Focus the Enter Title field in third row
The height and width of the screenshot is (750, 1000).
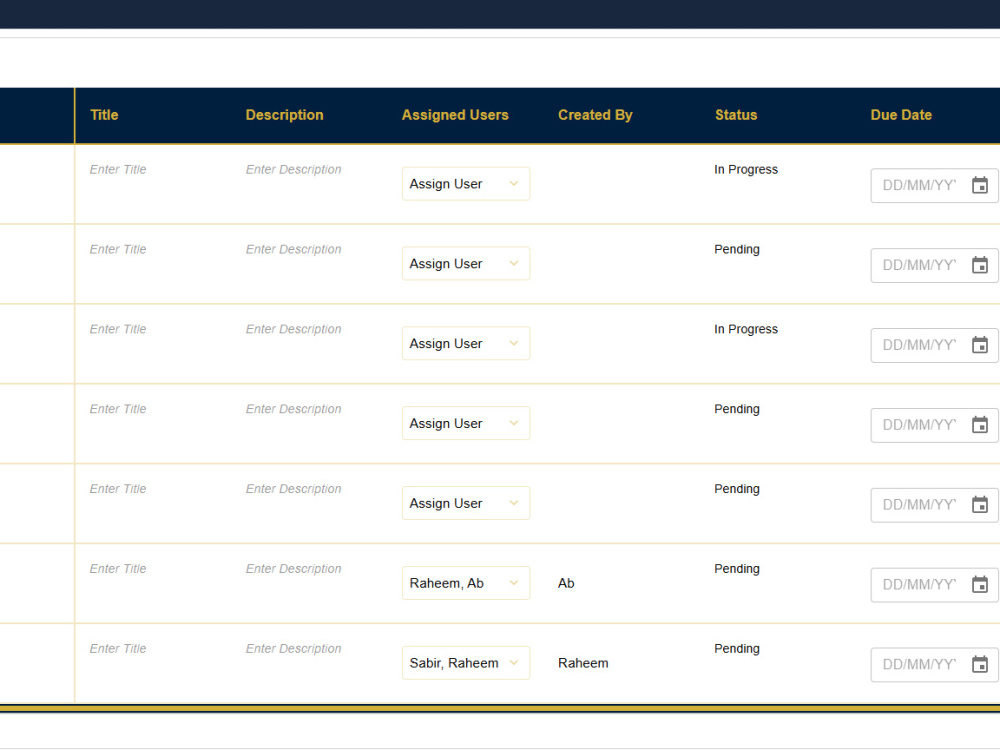click(118, 328)
